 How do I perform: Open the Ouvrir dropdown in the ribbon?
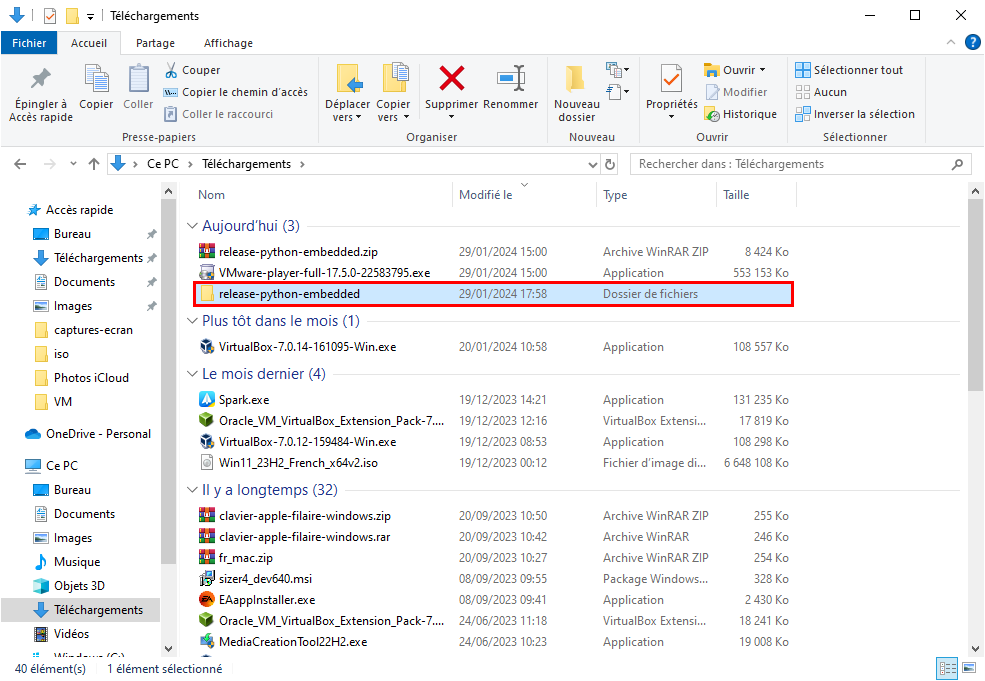click(x=735, y=70)
